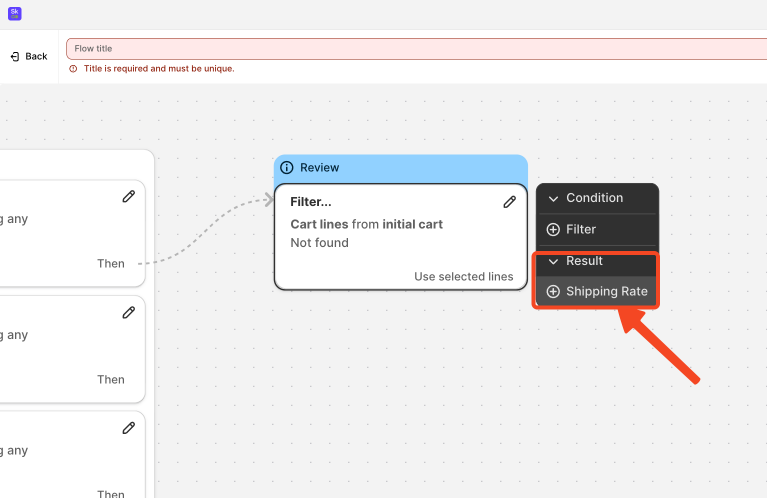767x498 pixels.
Task: Select the 'Use selected lines' output
Action: [463, 276]
